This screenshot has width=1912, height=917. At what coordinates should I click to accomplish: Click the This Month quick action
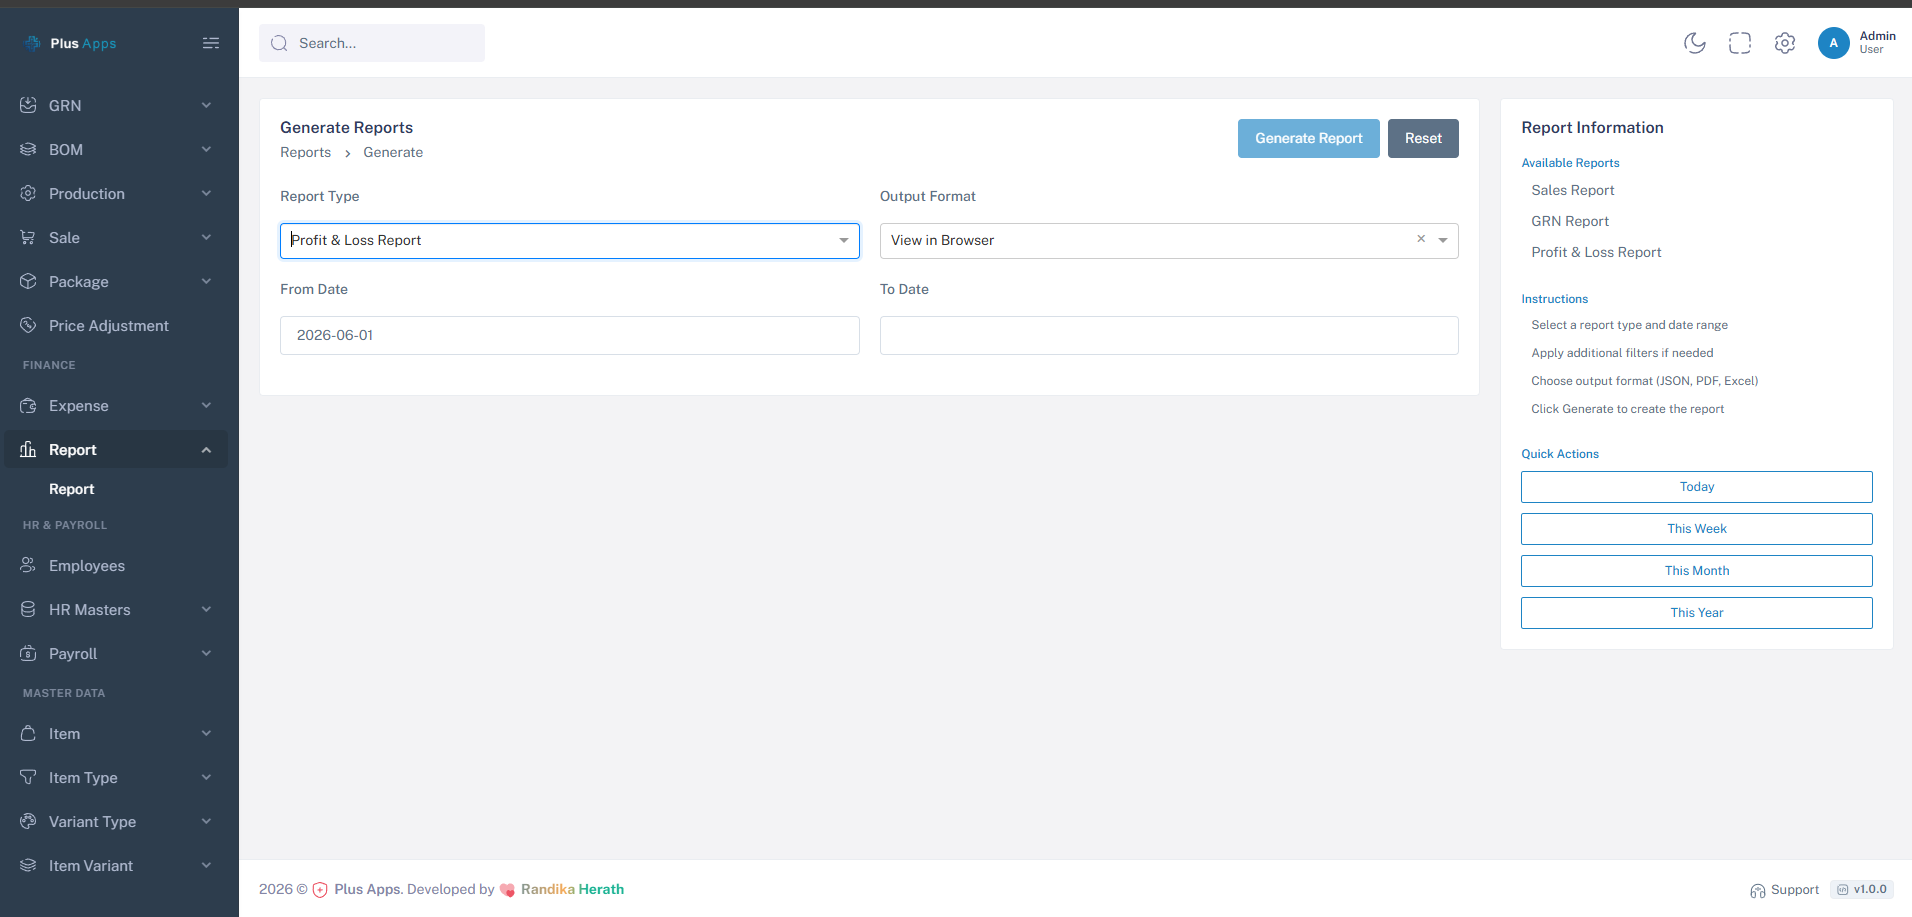coord(1697,571)
